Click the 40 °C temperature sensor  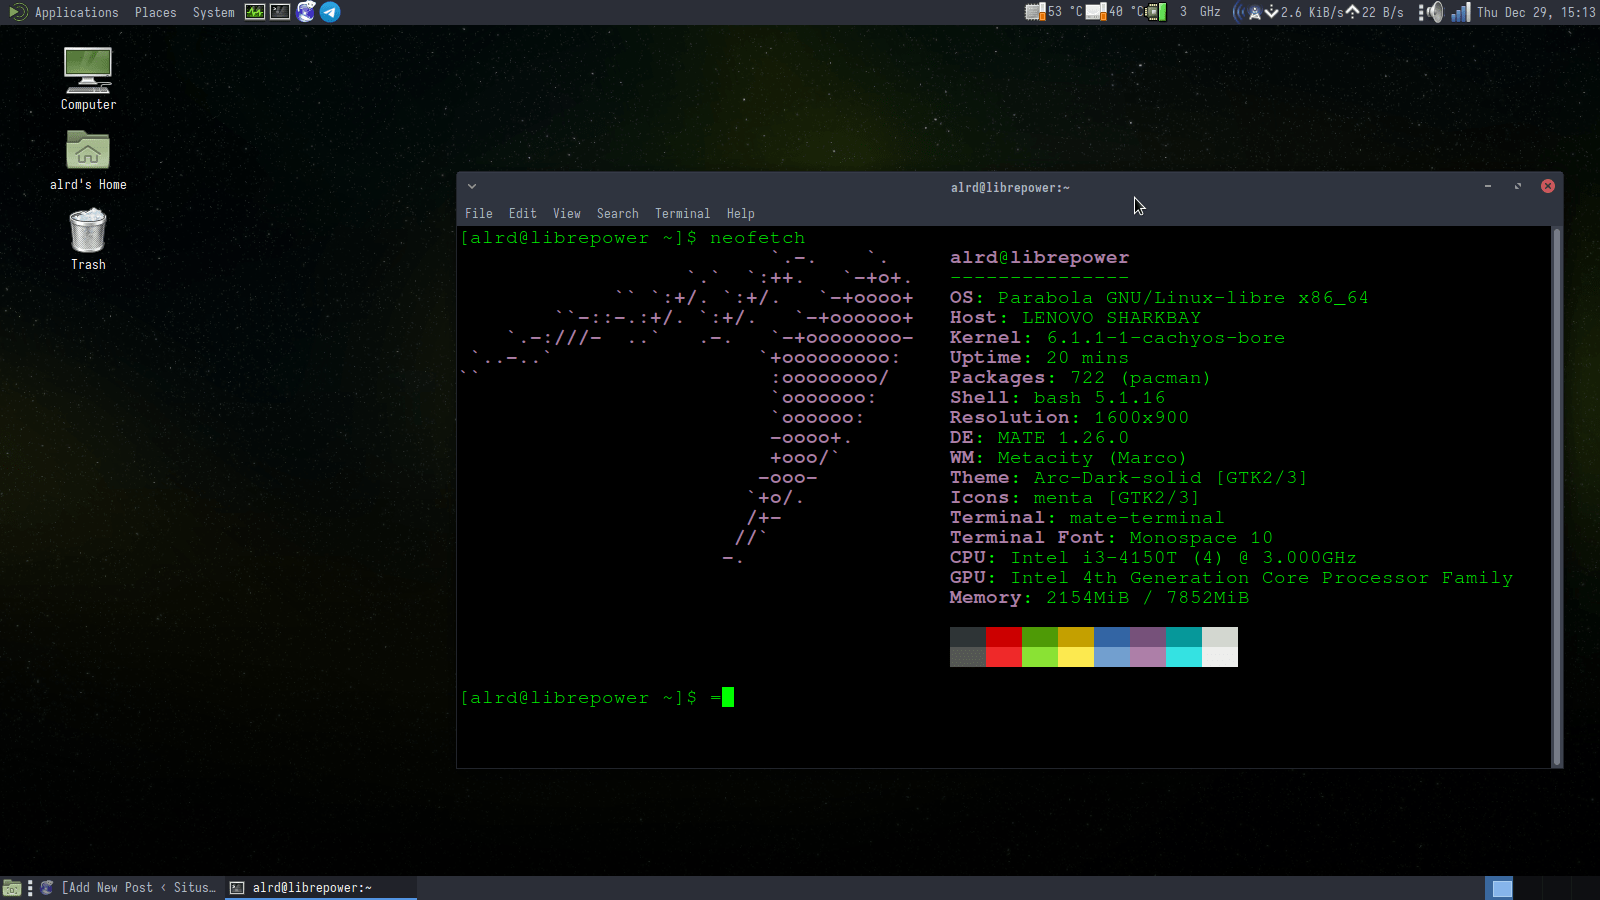coord(1116,12)
